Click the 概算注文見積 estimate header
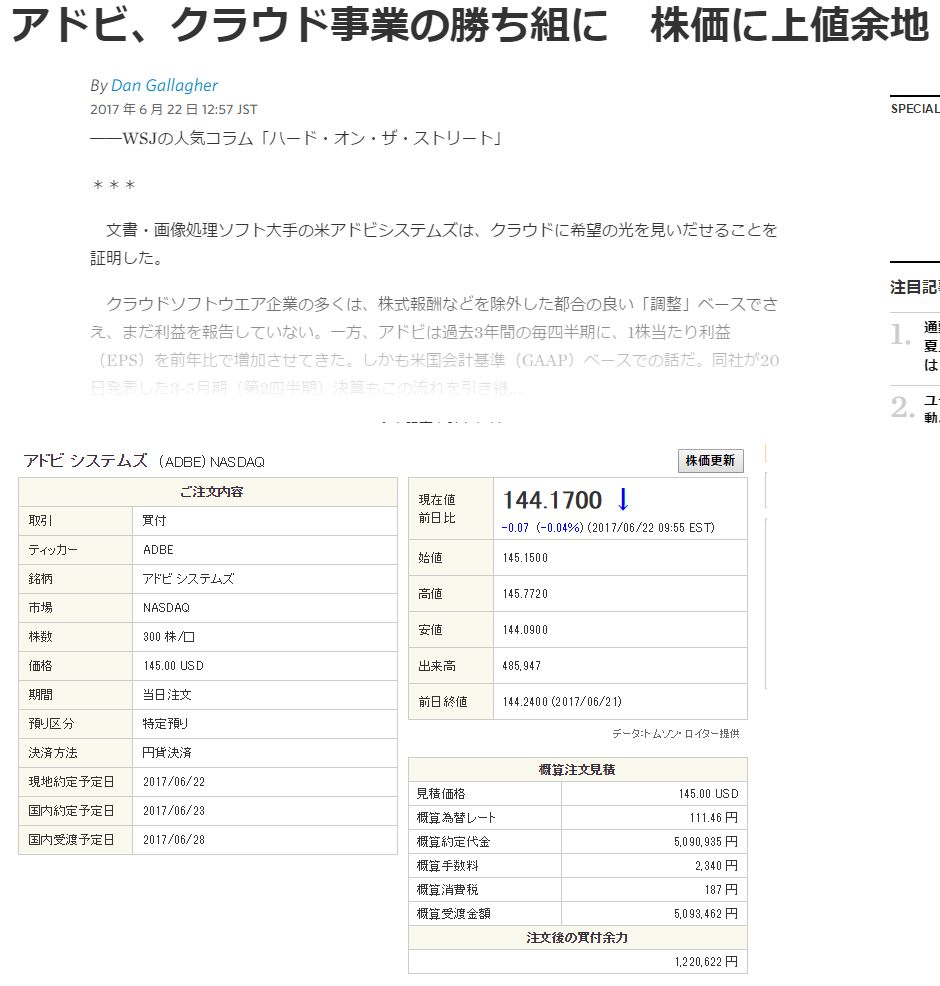This screenshot has width=940, height=986. pyautogui.click(x=577, y=769)
